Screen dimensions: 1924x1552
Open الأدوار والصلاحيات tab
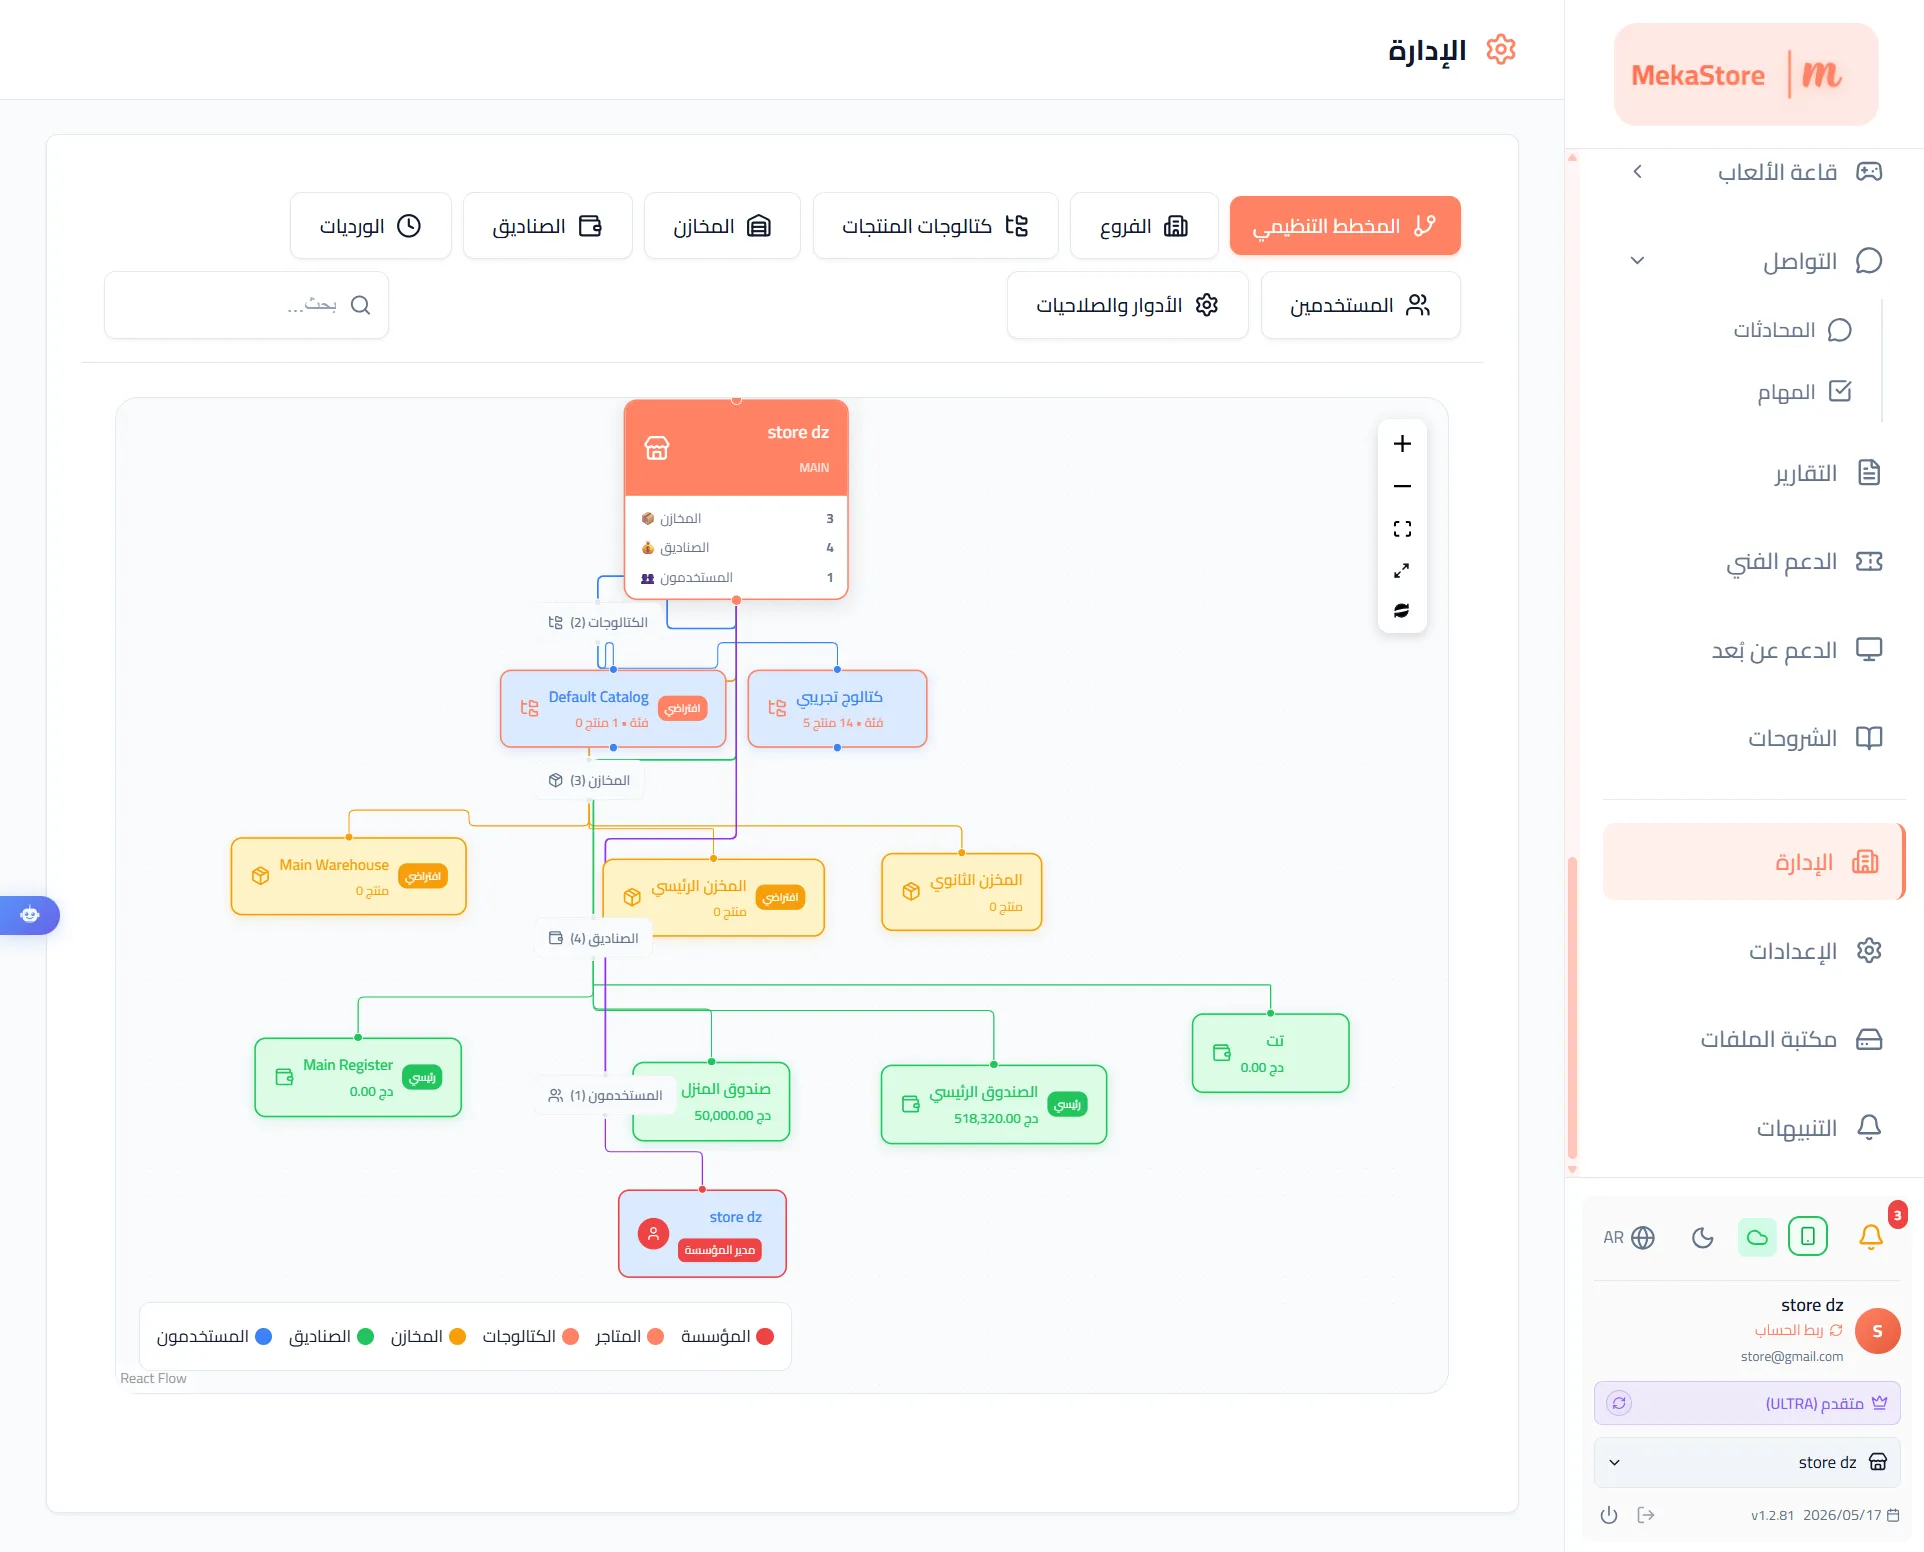point(1127,305)
